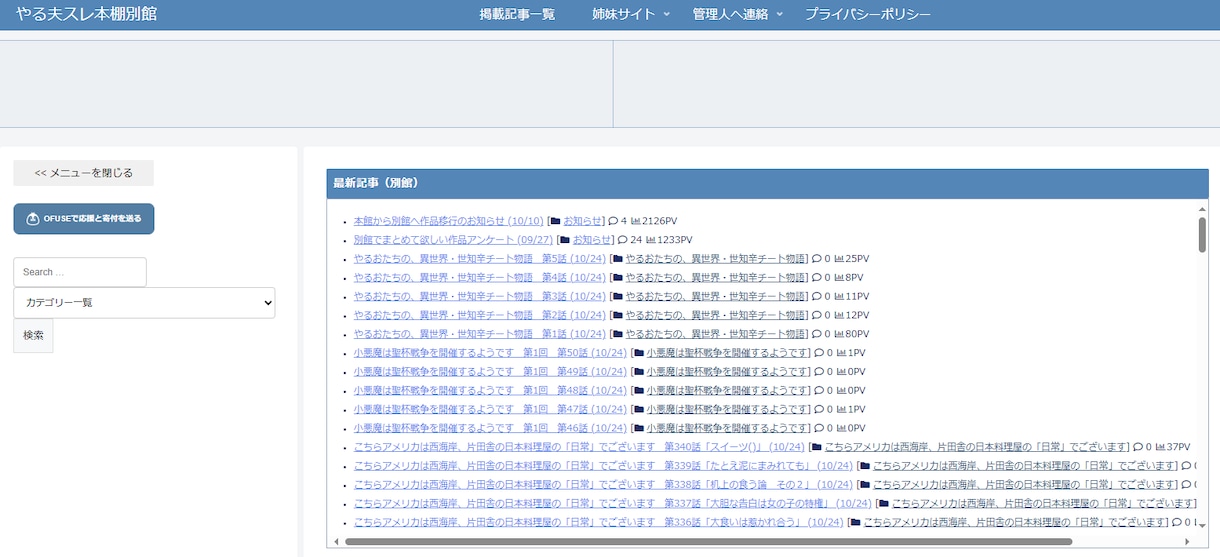Viewport: 1220px width, 557px height.
Task: Click the right arrow of horizontal scrollbar
Action: pos(1188,542)
